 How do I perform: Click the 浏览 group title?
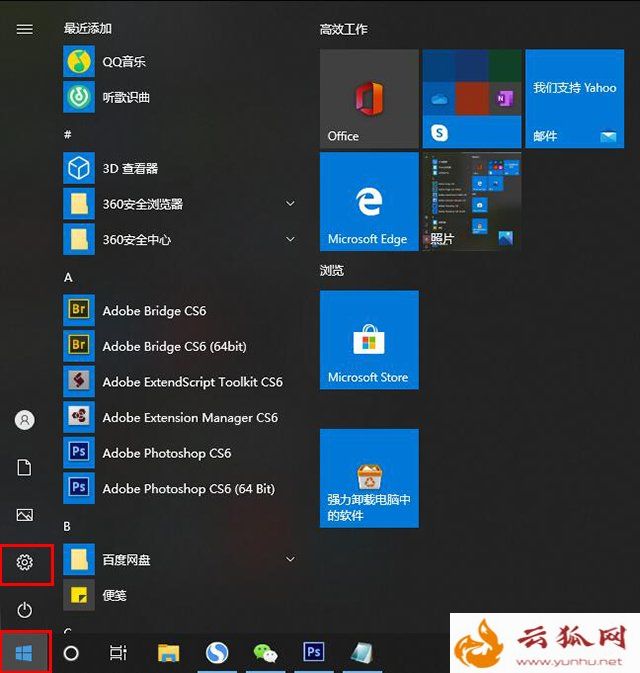pyautogui.click(x=331, y=270)
